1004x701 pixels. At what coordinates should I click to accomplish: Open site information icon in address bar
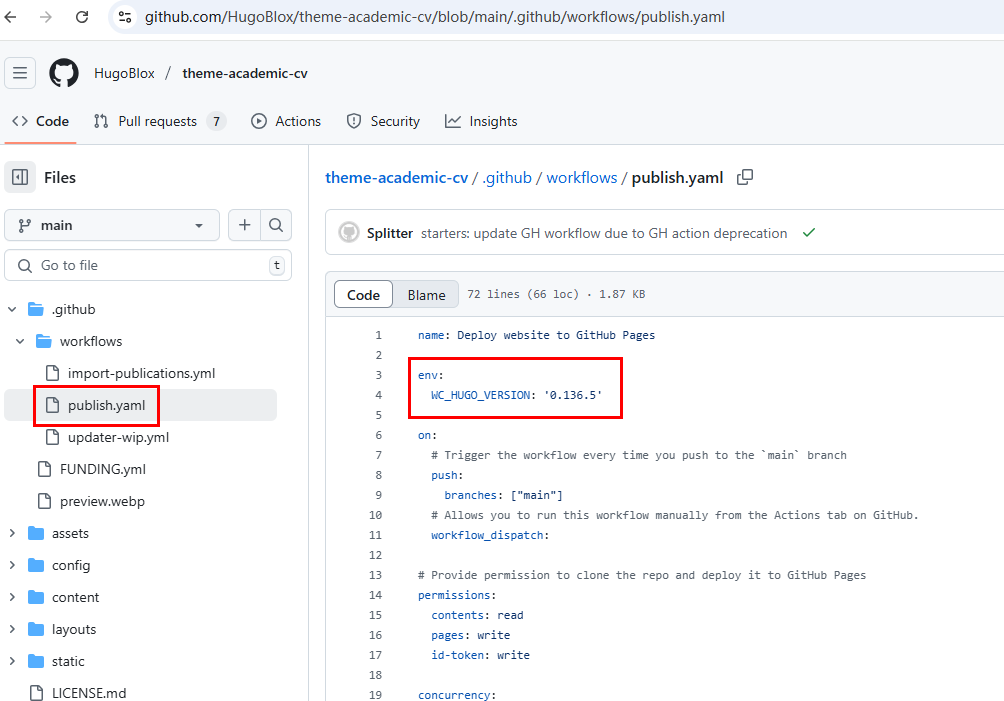point(125,17)
